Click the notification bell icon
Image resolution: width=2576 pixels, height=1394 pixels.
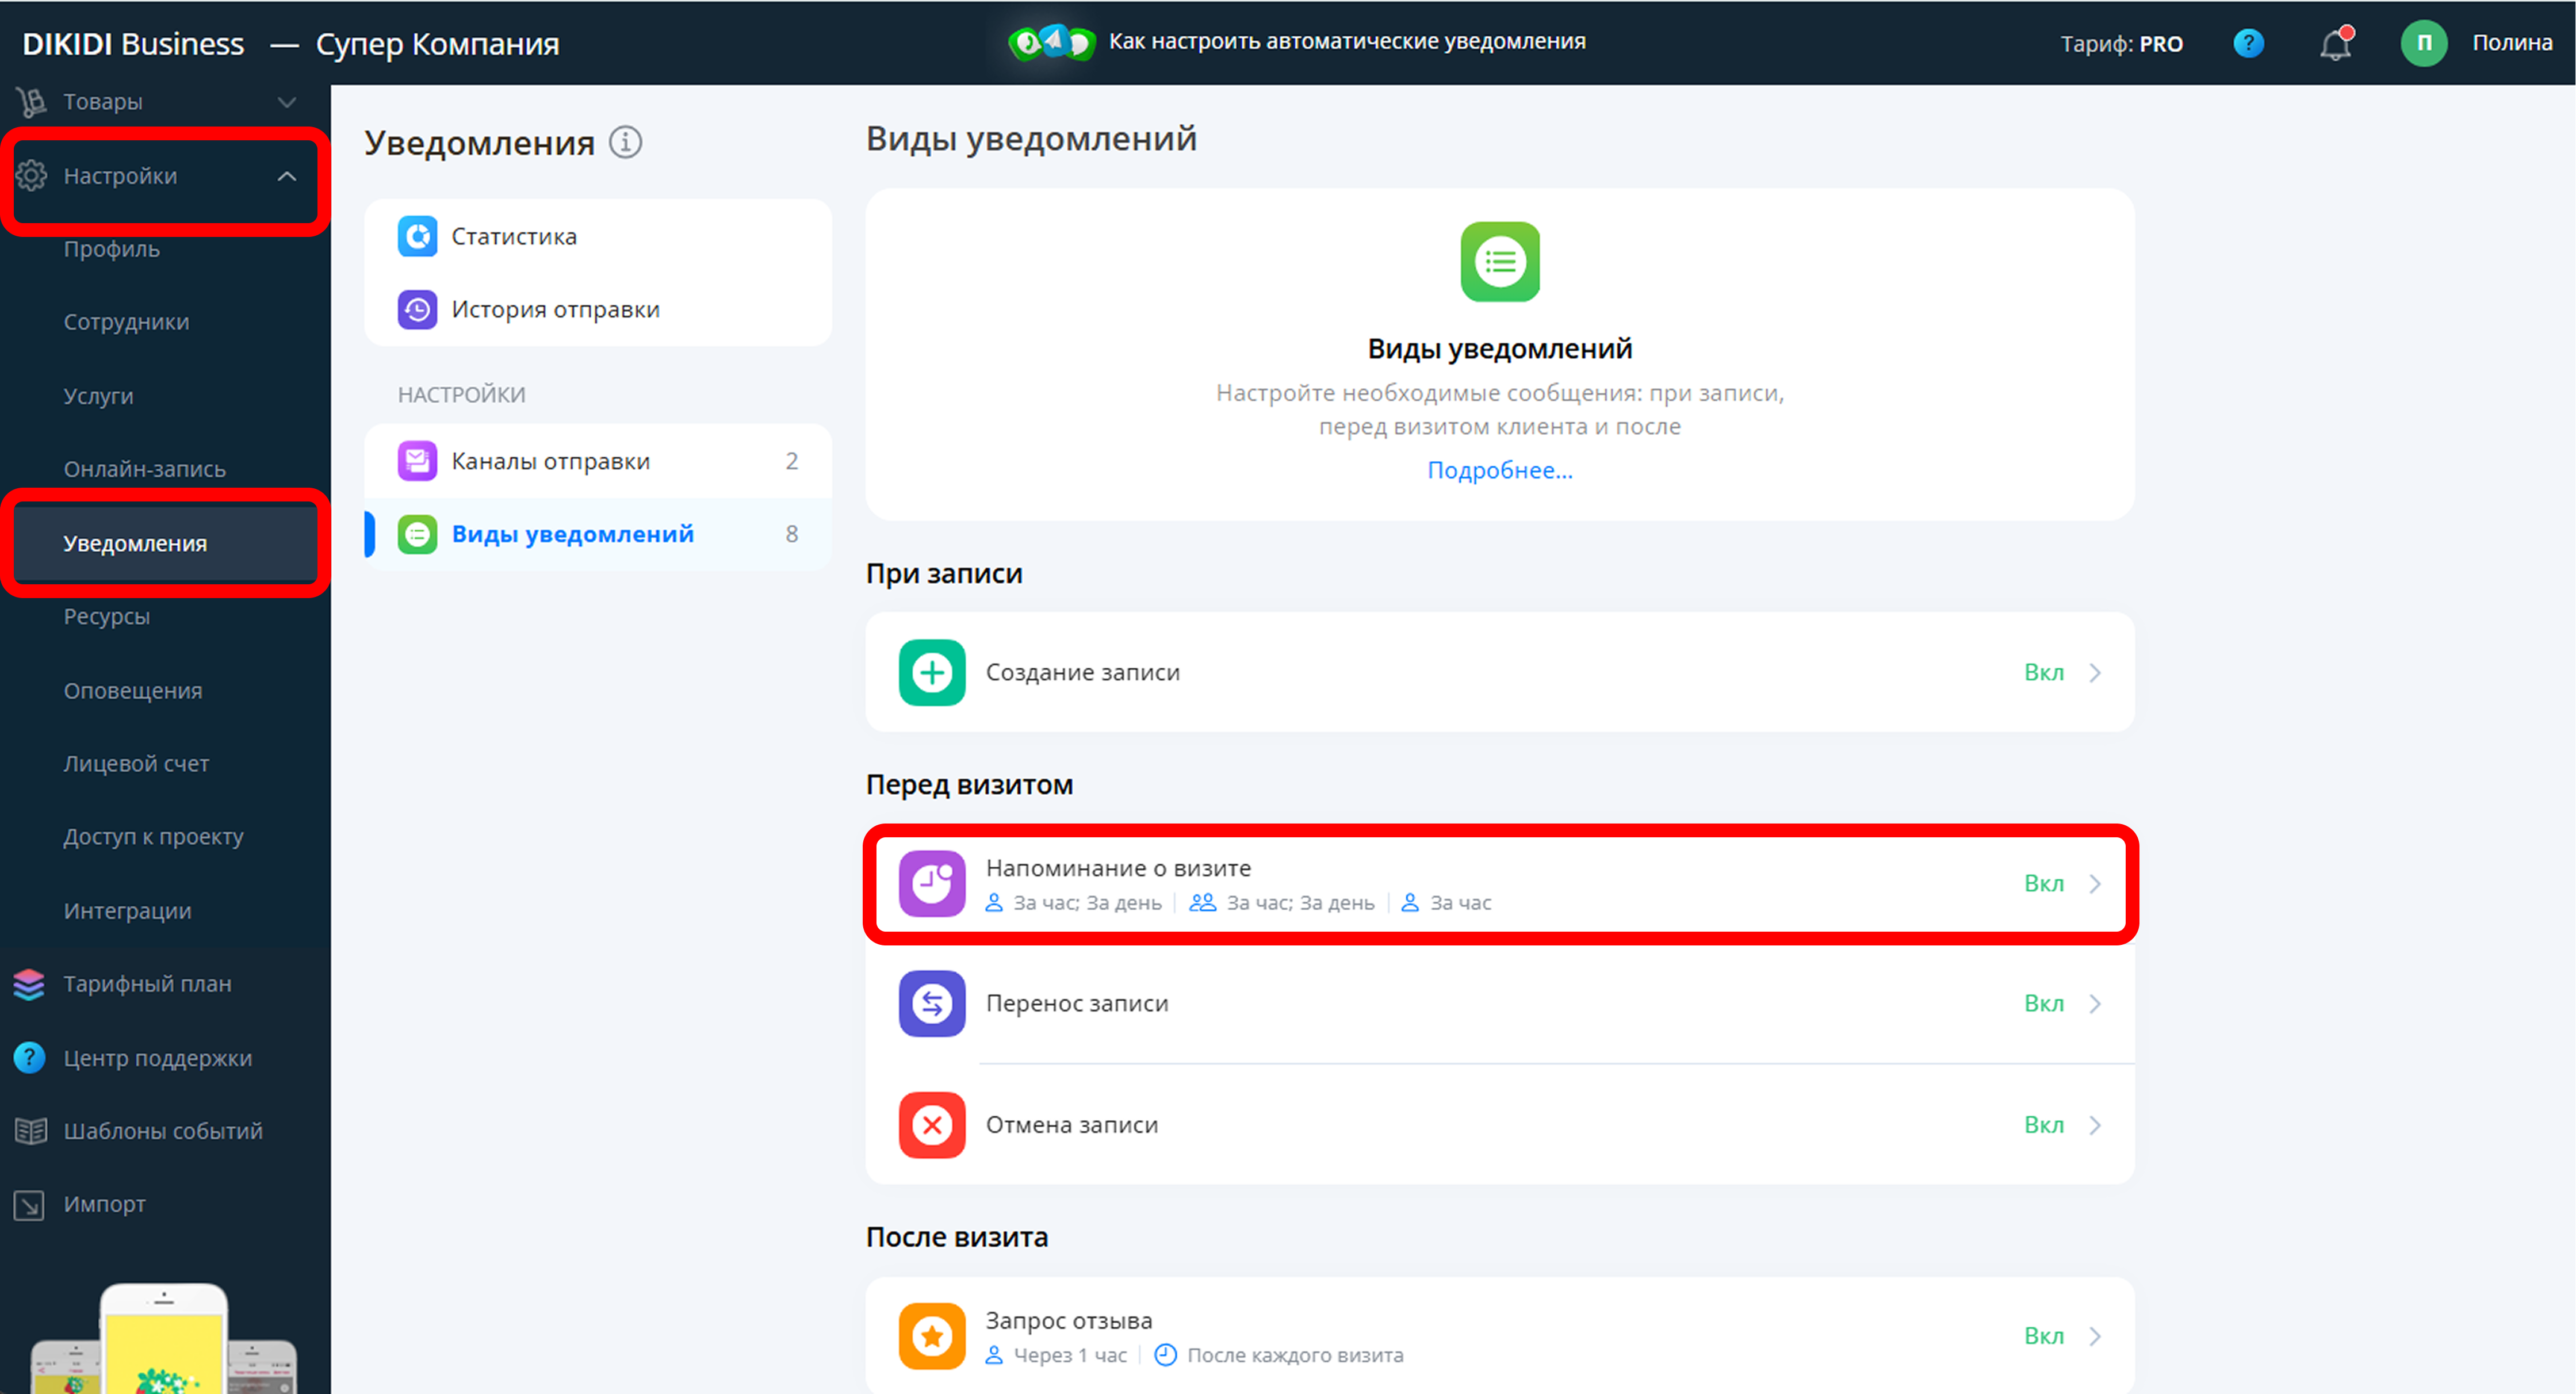2334,44
